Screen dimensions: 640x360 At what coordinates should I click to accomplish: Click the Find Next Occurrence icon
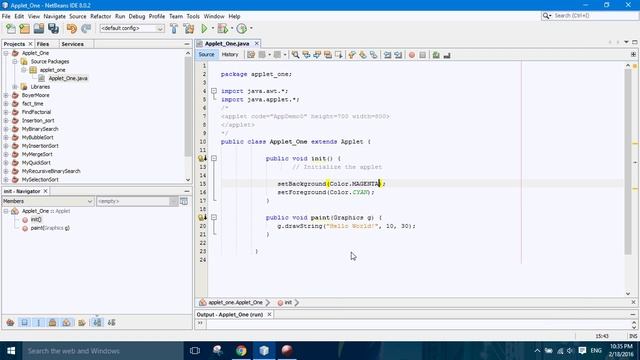coord(317,55)
